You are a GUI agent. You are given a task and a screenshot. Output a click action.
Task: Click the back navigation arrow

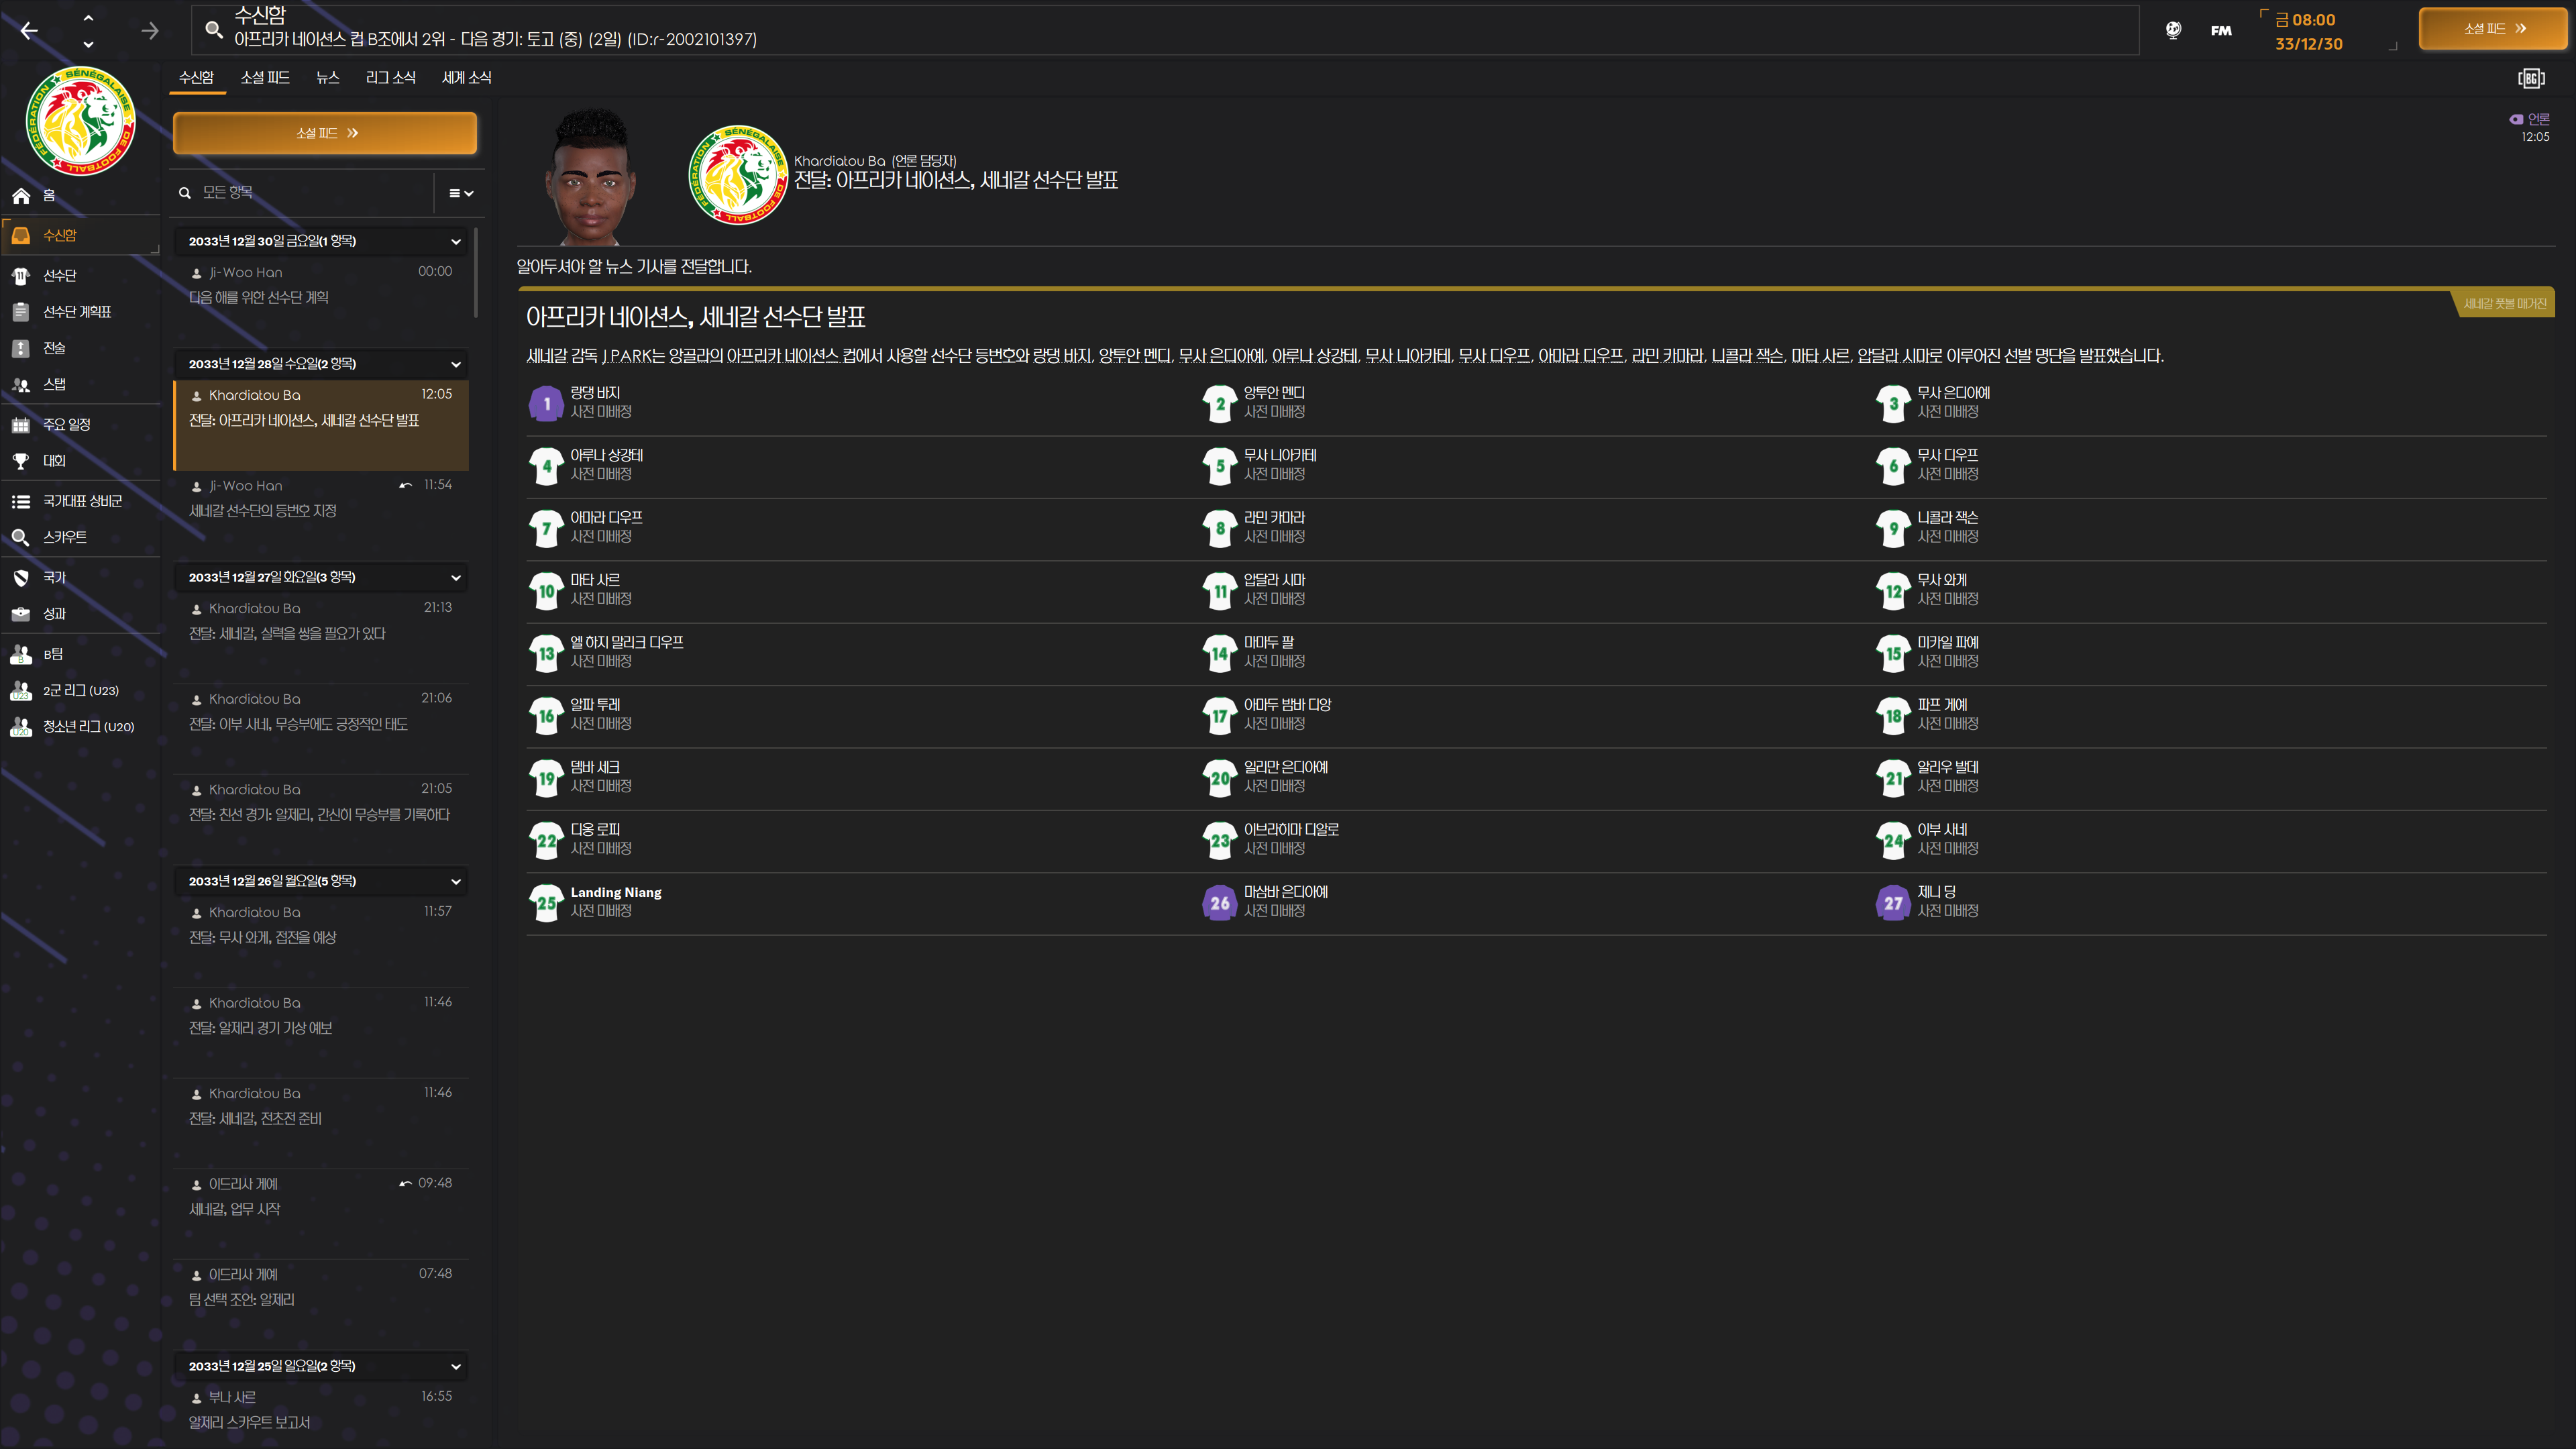tap(29, 31)
